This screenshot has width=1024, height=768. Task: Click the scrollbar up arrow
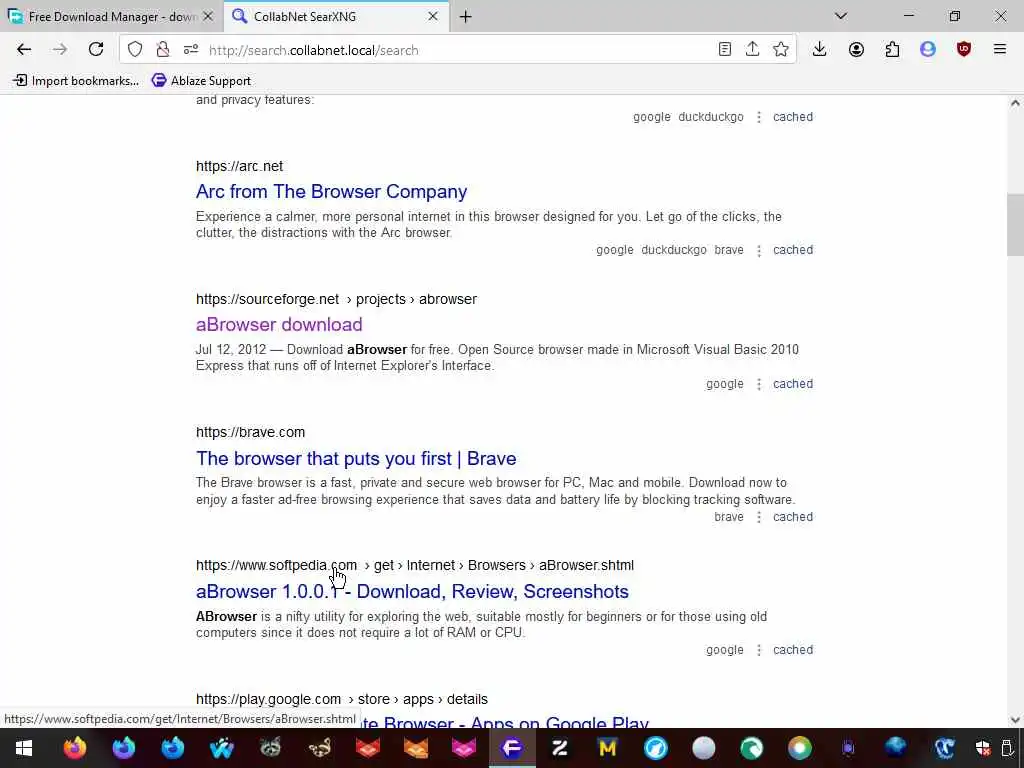coord(1015,103)
